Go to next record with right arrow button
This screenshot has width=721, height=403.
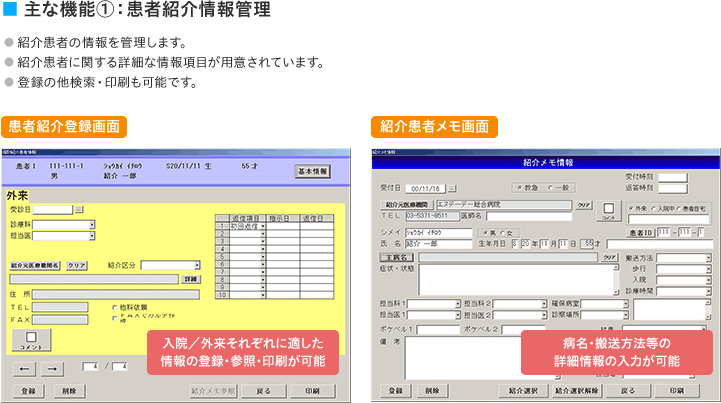pos(52,368)
